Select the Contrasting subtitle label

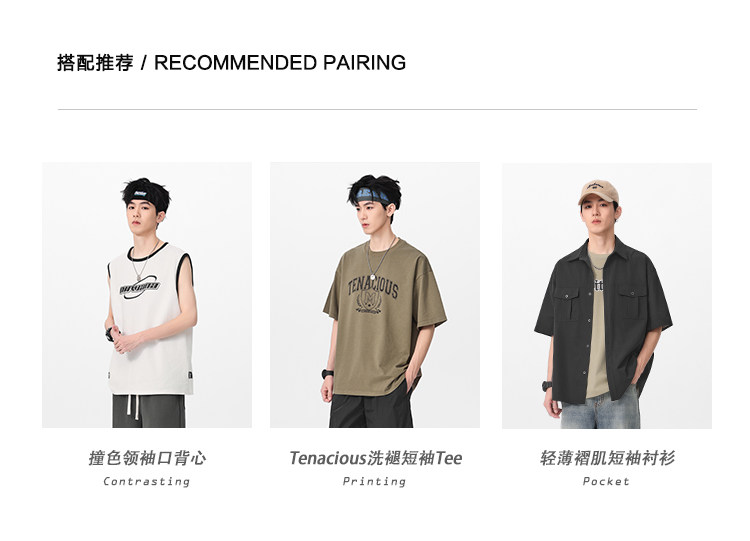point(147,481)
